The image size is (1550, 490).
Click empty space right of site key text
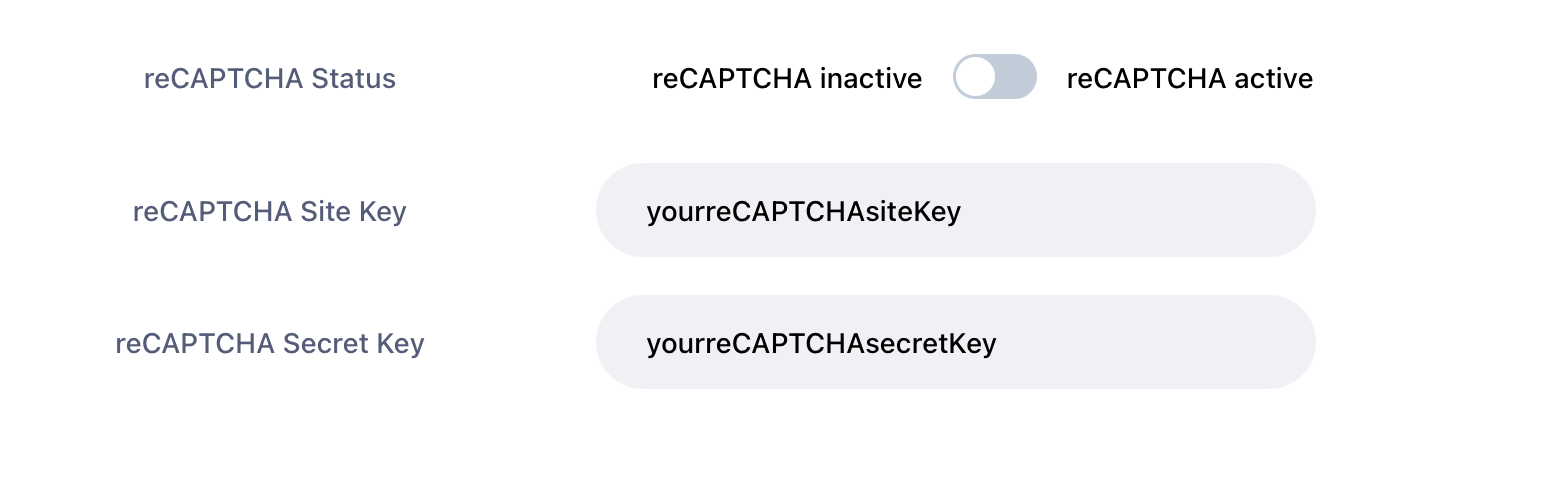(1130, 211)
